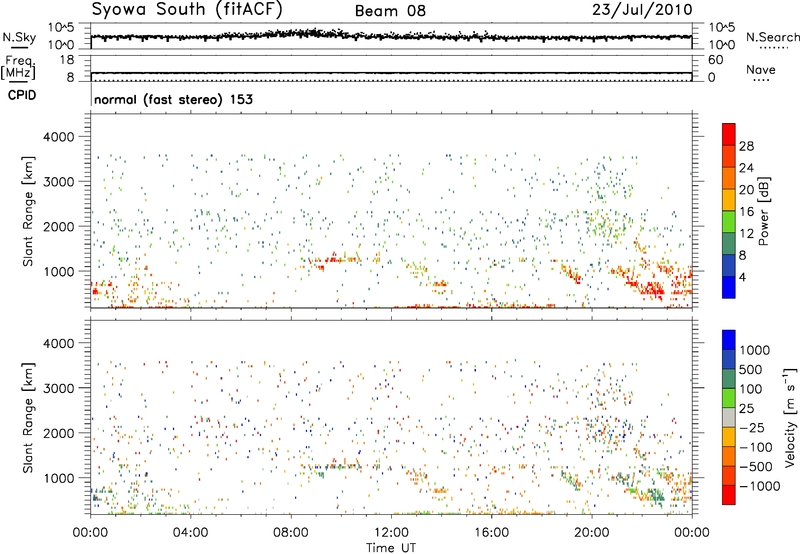Click the 'Power [dB]' color bar label

tap(763, 211)
